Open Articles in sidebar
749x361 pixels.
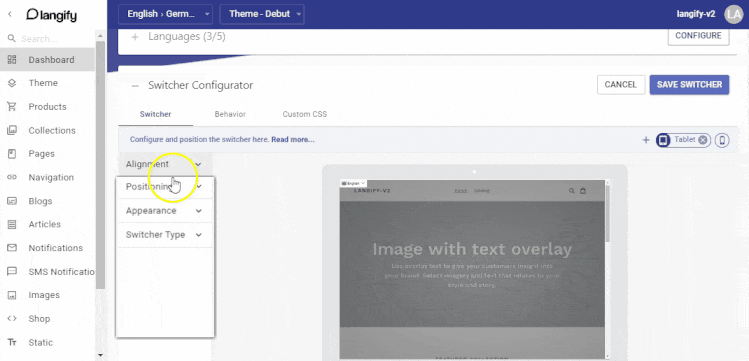pos(44,224)
